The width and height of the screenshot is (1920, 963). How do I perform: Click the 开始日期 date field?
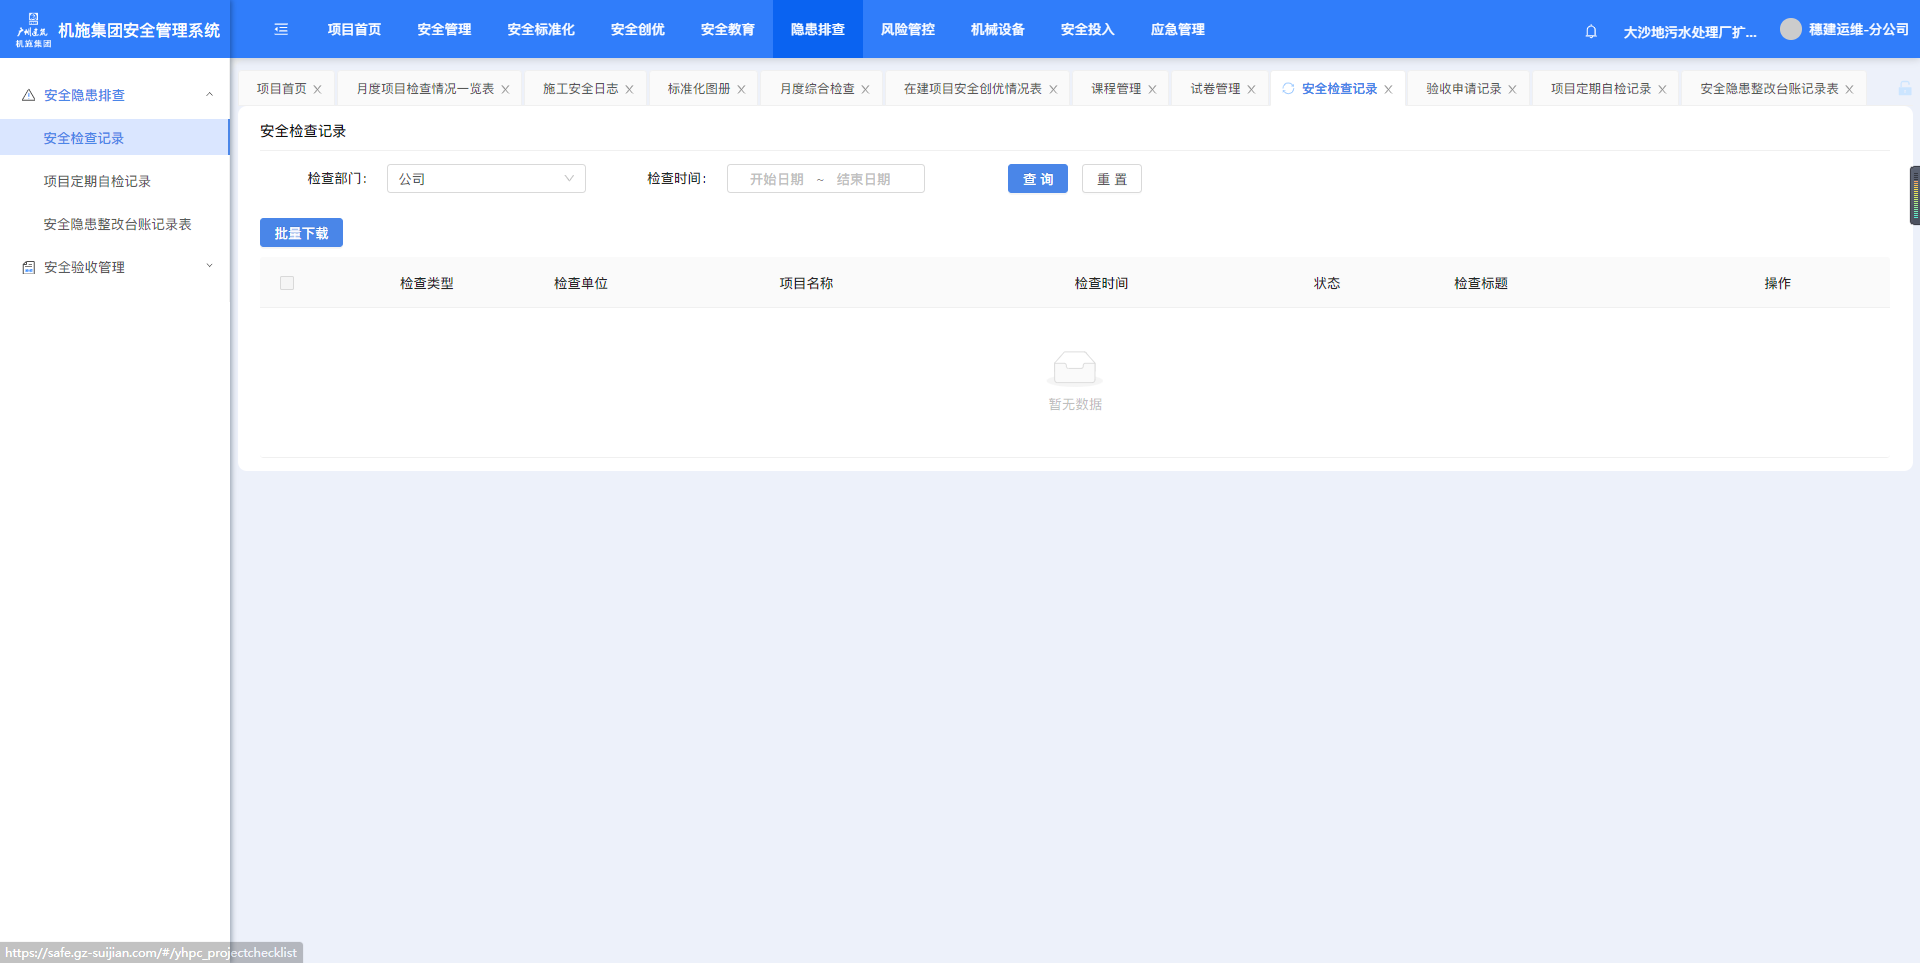click(x=777, y=179)
